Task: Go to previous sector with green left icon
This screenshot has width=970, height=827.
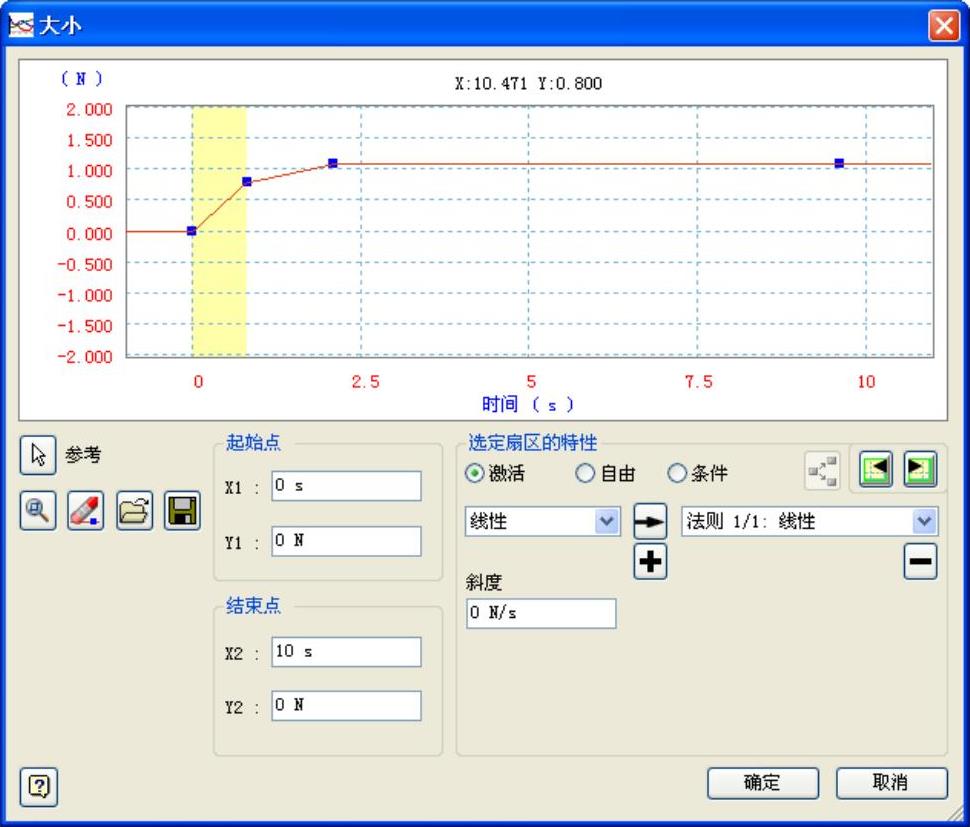Action: [x=876, y=470]
